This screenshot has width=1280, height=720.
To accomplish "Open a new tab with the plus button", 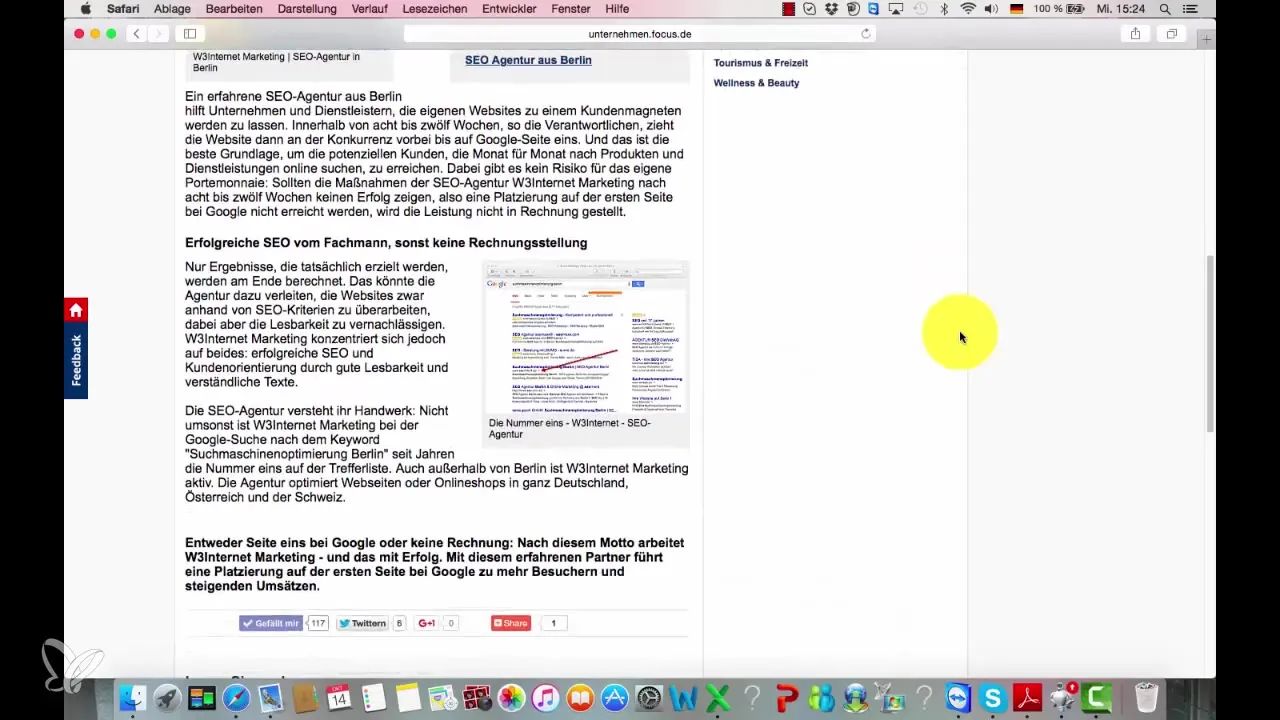I will 1206,40.
